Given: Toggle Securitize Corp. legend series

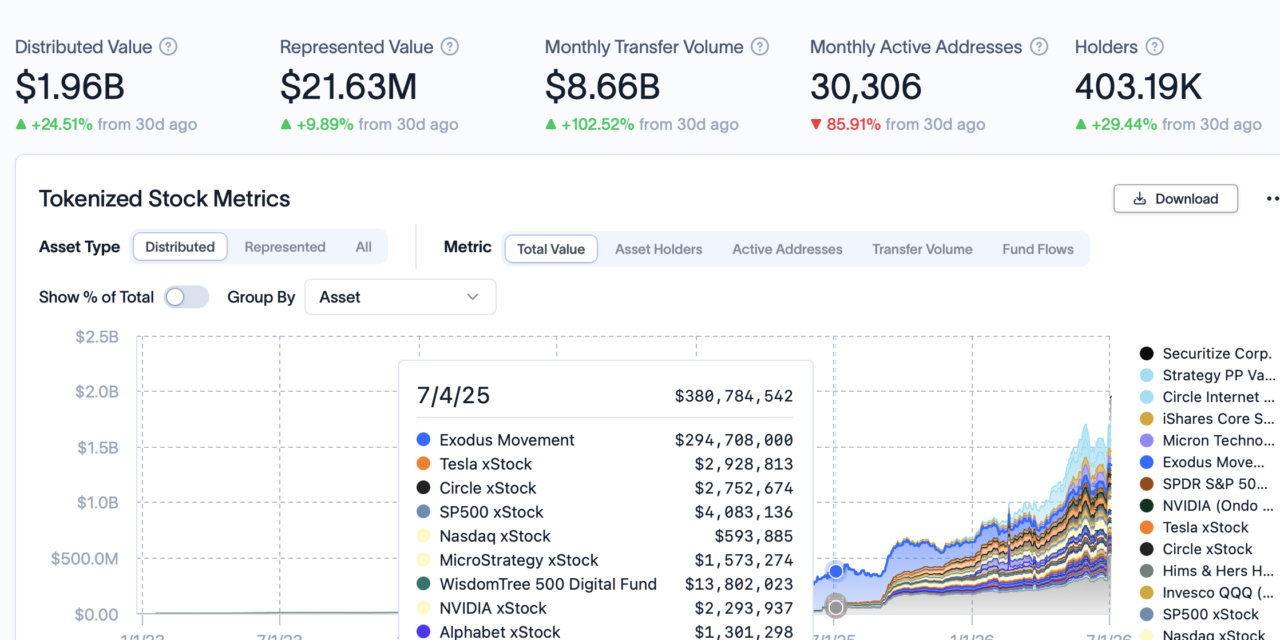Looking at the screenshot, I should pyautogui.click(x=1206, y=353).
